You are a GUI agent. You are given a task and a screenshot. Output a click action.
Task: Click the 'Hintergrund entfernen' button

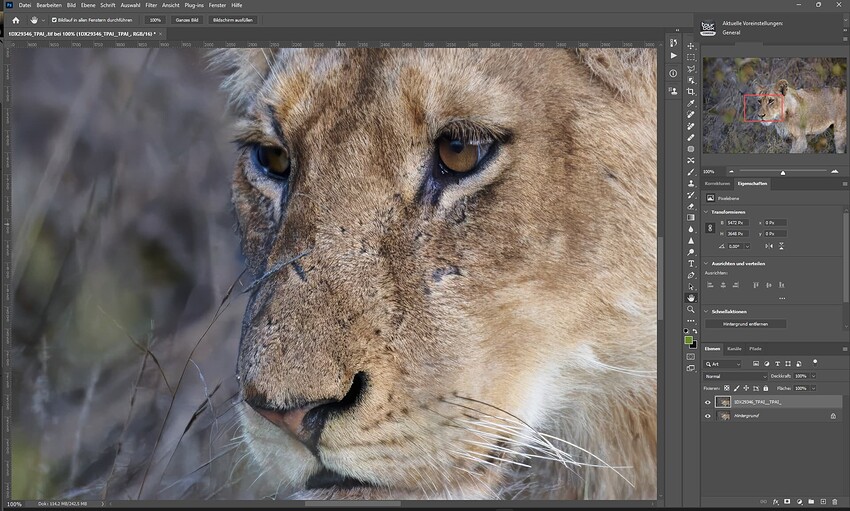745,324
